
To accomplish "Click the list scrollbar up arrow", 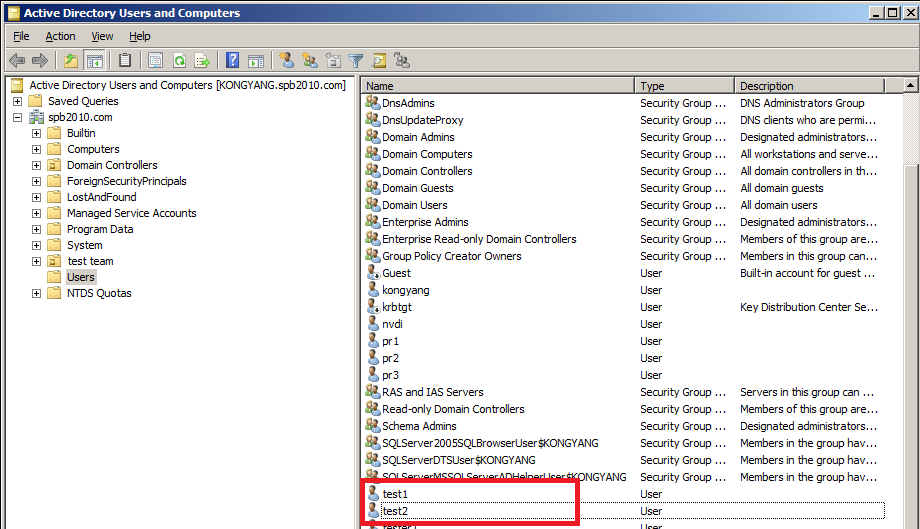I will [x=911, y=85].
